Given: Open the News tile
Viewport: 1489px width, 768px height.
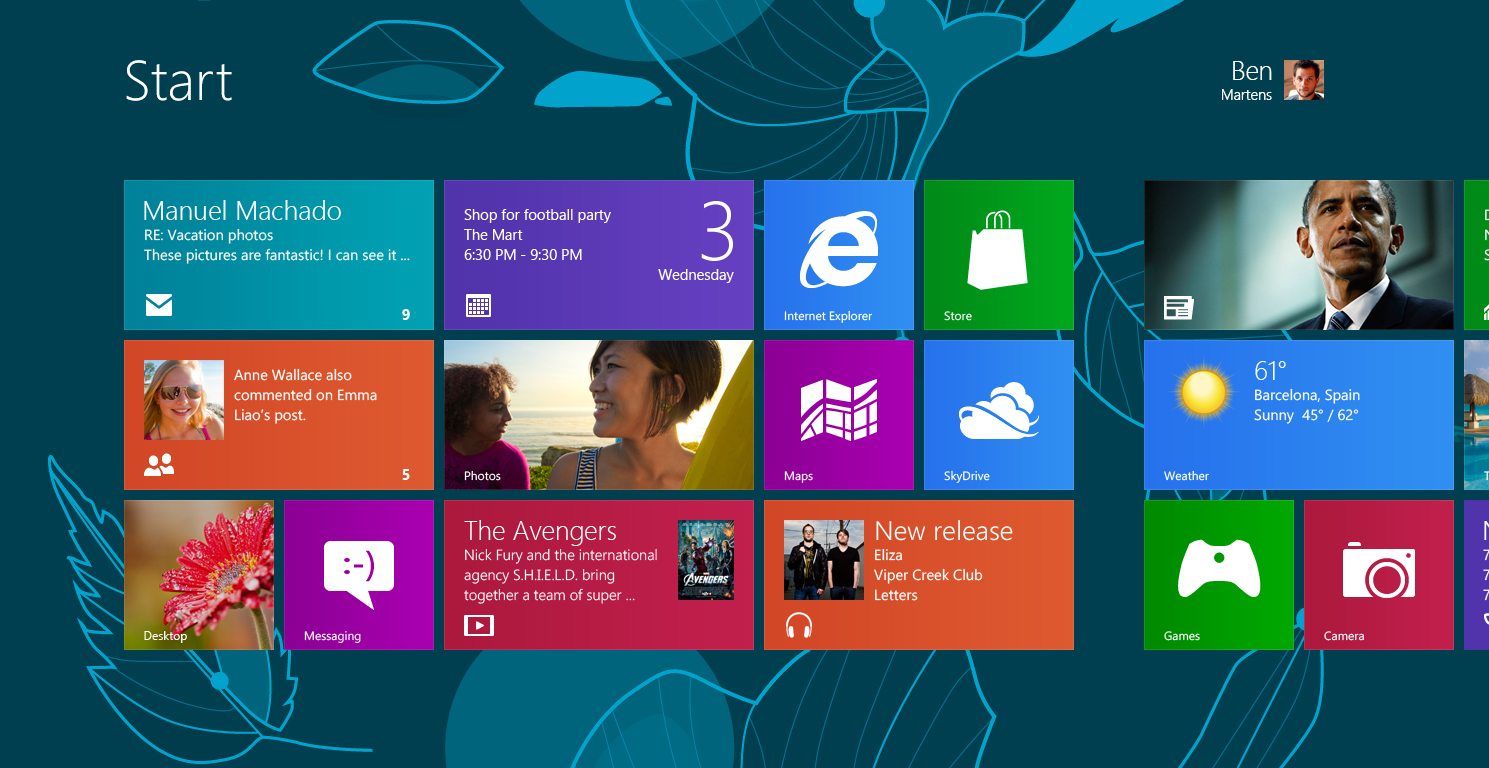Looking at the screenshot, I should [1298, 254].
